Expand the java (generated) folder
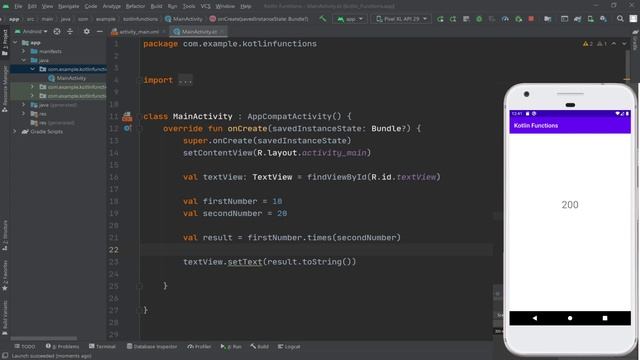The height and width of the screenshot is (360, 640). click(24, 105)
